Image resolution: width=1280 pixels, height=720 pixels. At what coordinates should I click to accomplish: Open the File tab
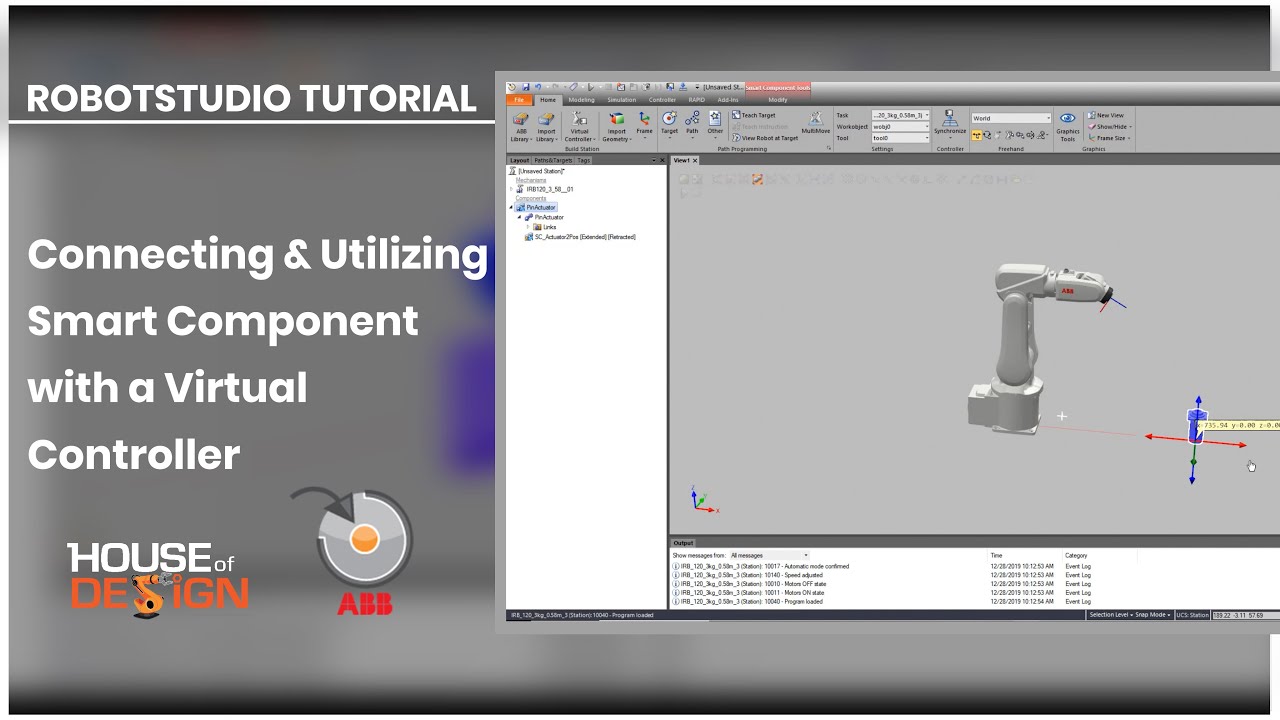(519, 100)
